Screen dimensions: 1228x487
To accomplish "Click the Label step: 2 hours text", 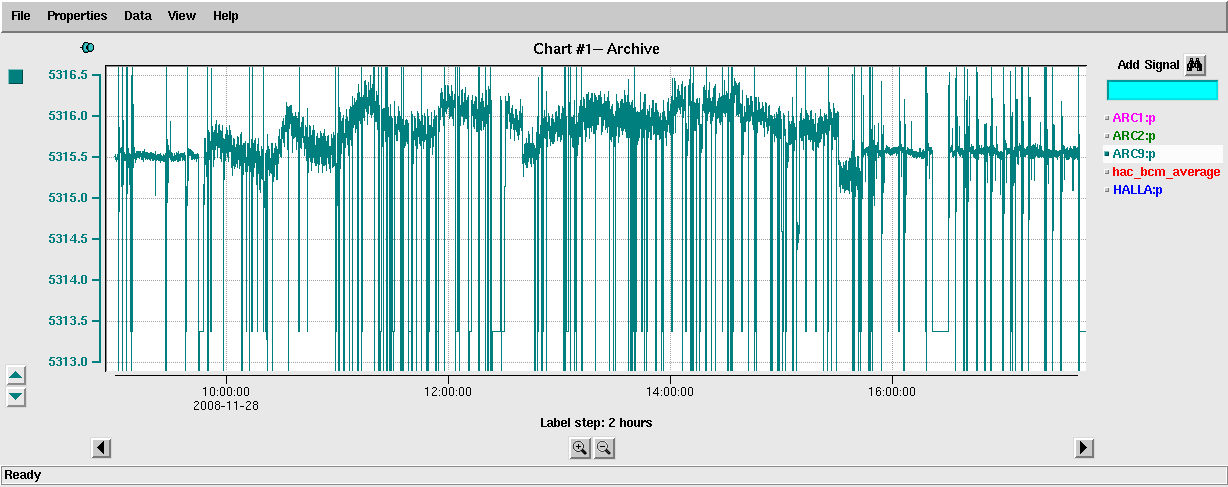I will tap(596, 423).
